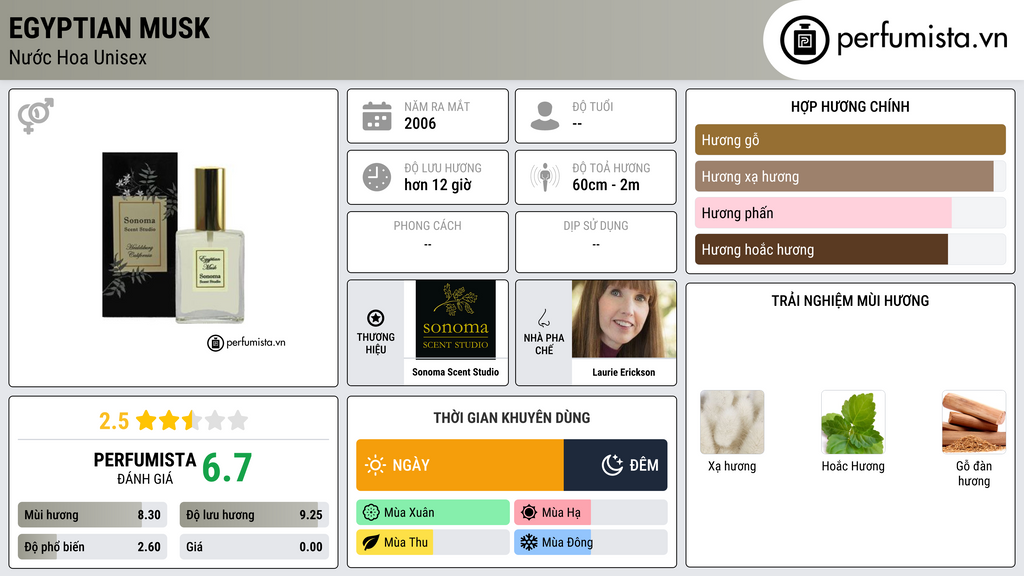Click the star badge icon above Thương hiệu

(376, 318)
